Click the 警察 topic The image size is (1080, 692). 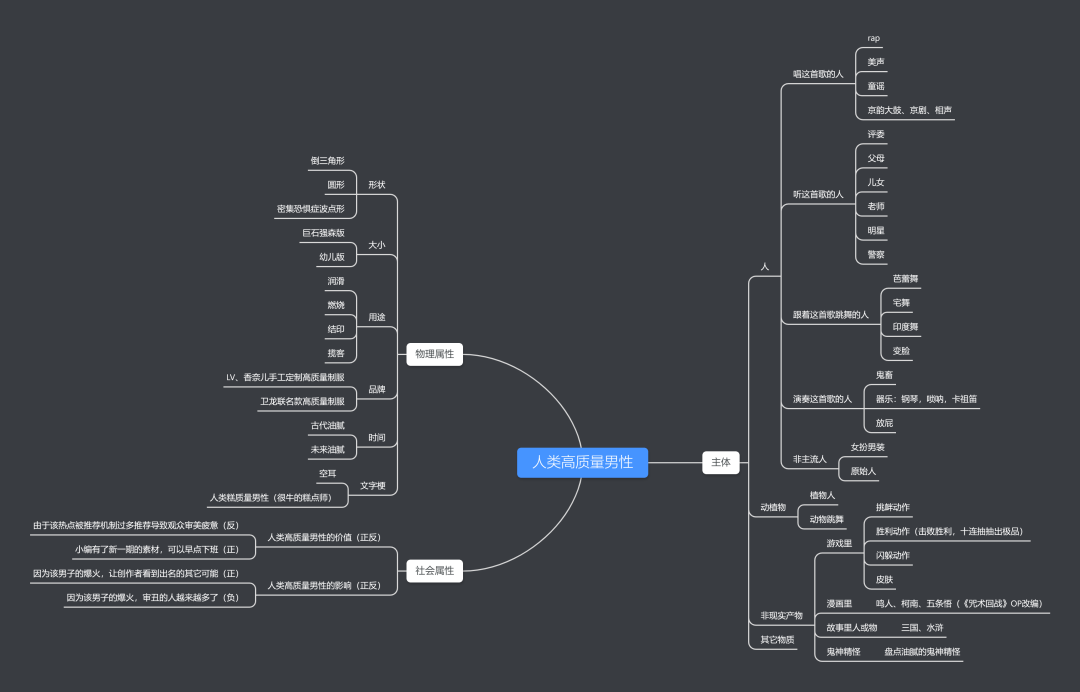875,255
